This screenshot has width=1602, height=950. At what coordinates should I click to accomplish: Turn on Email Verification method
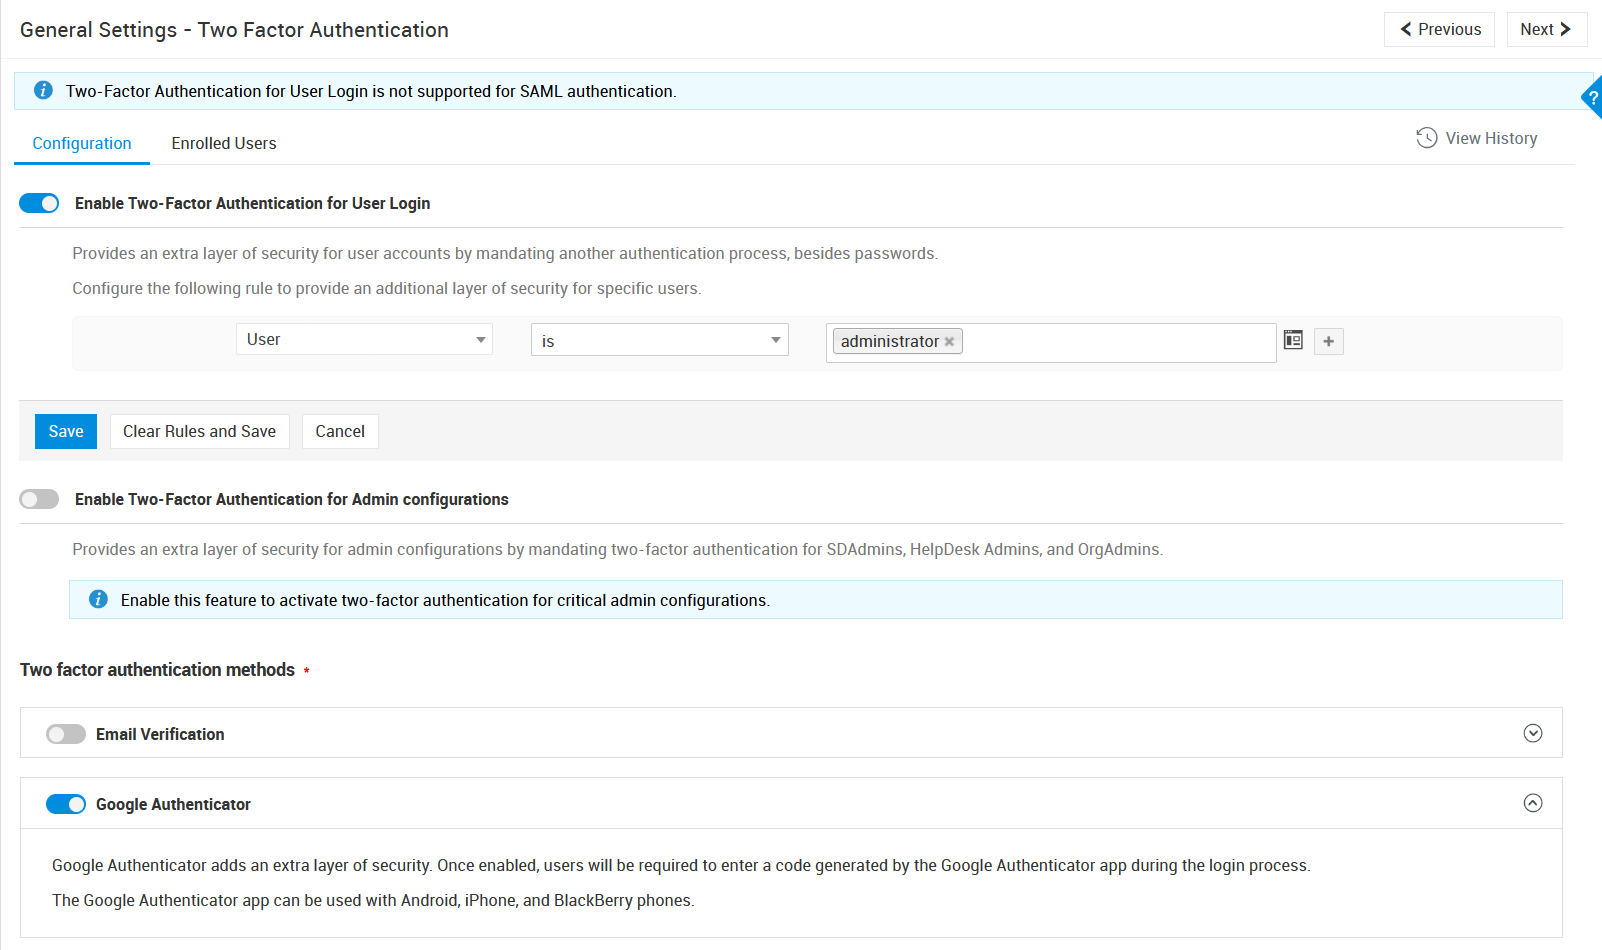[66, 734]
